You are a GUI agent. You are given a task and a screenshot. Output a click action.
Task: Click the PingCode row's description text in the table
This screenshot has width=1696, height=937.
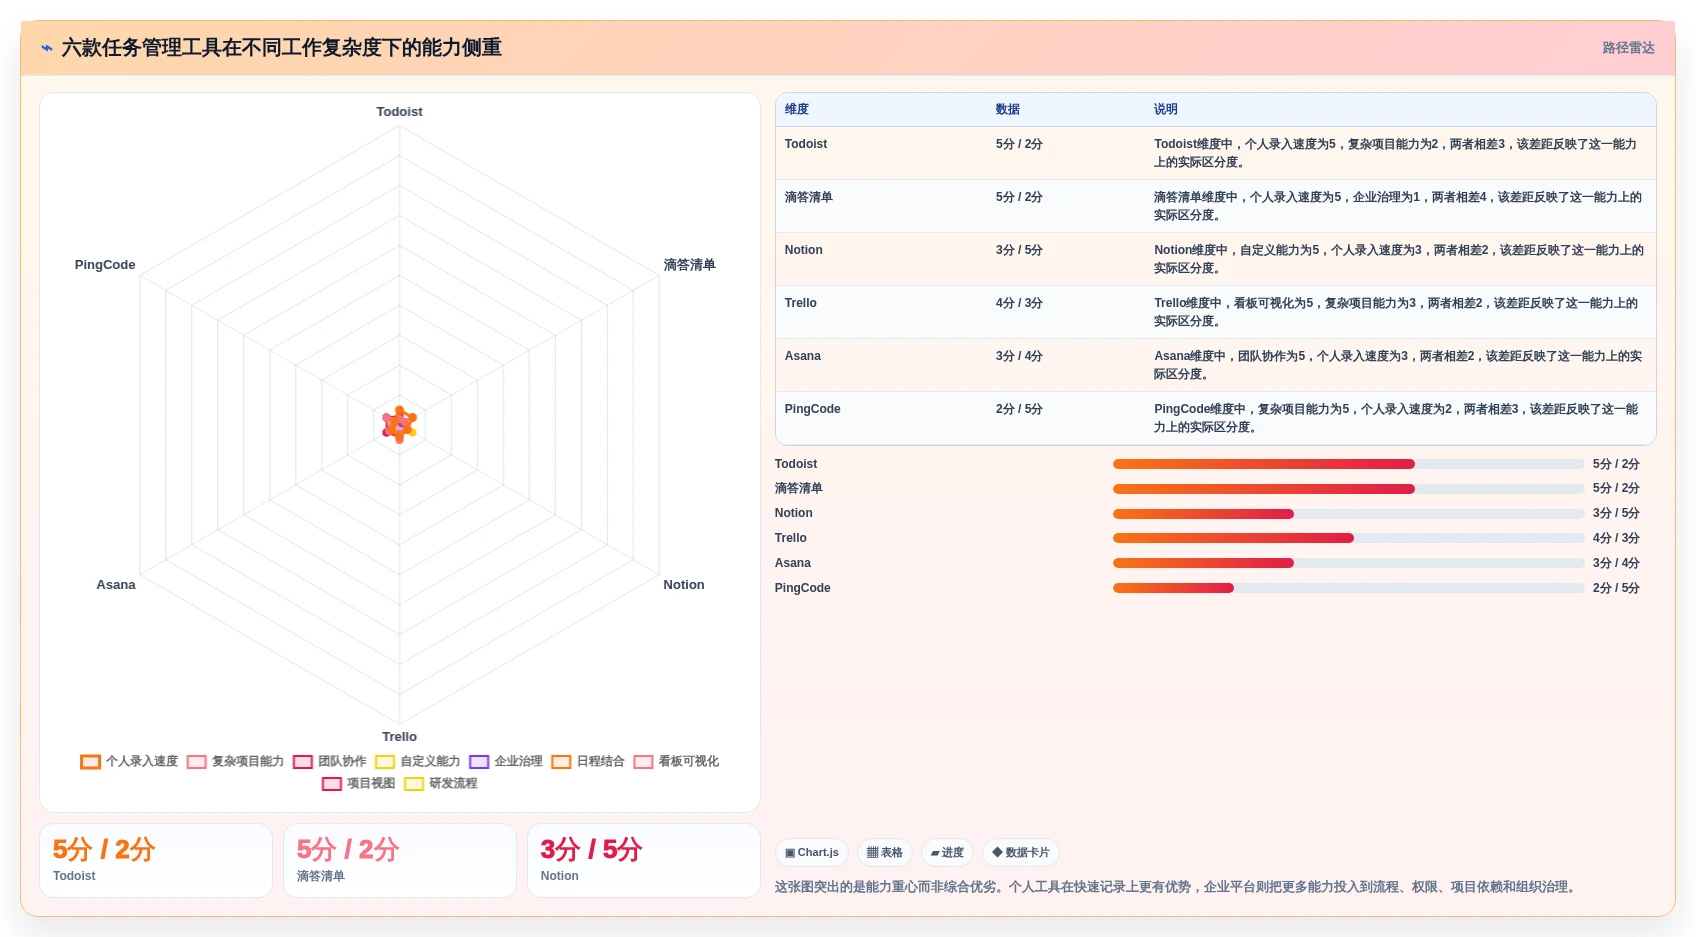[1398, 418]
